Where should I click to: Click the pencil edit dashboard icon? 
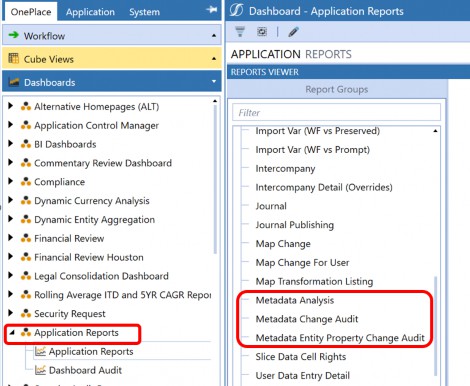pos(293,32)
